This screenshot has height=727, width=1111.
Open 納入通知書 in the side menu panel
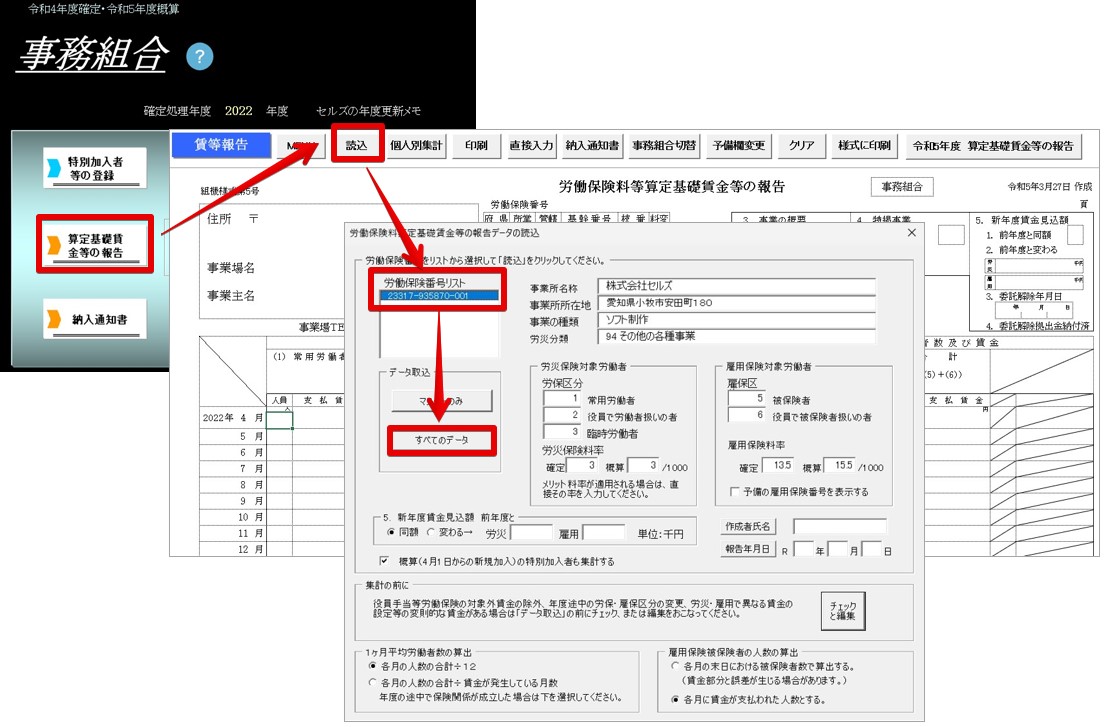click(94, 320)
